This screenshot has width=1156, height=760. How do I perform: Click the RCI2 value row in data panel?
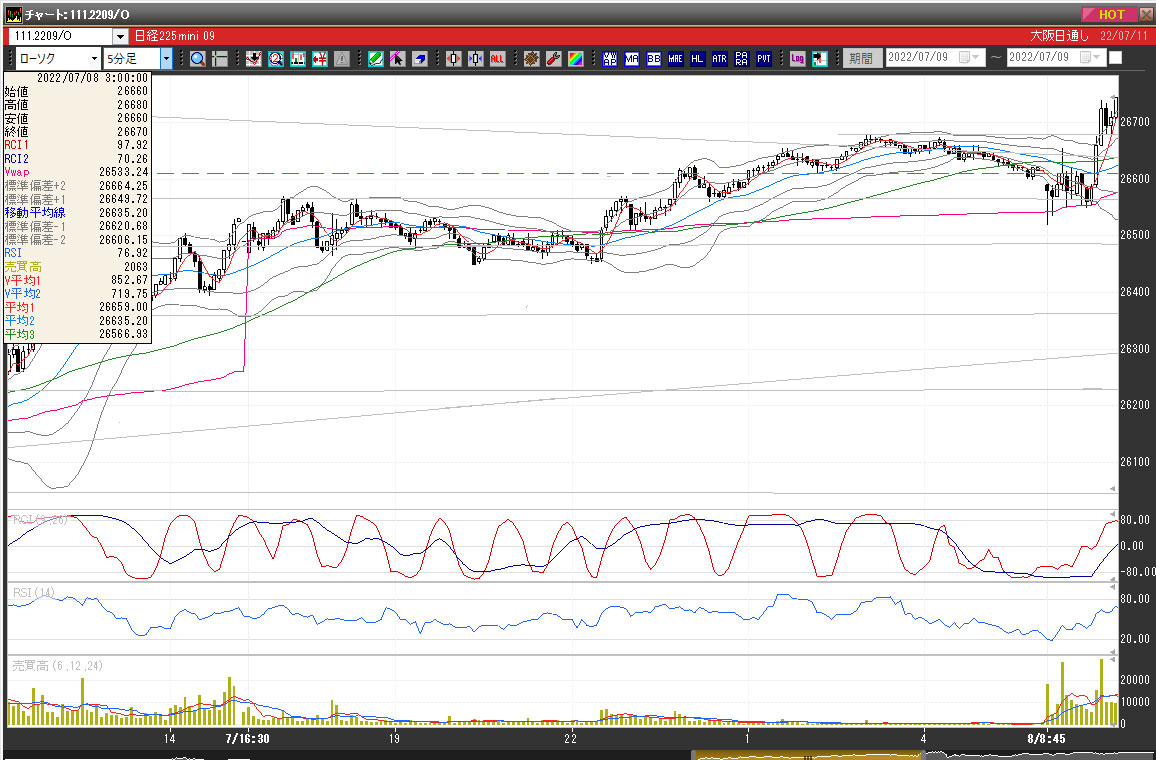click(x=77, y=158)
